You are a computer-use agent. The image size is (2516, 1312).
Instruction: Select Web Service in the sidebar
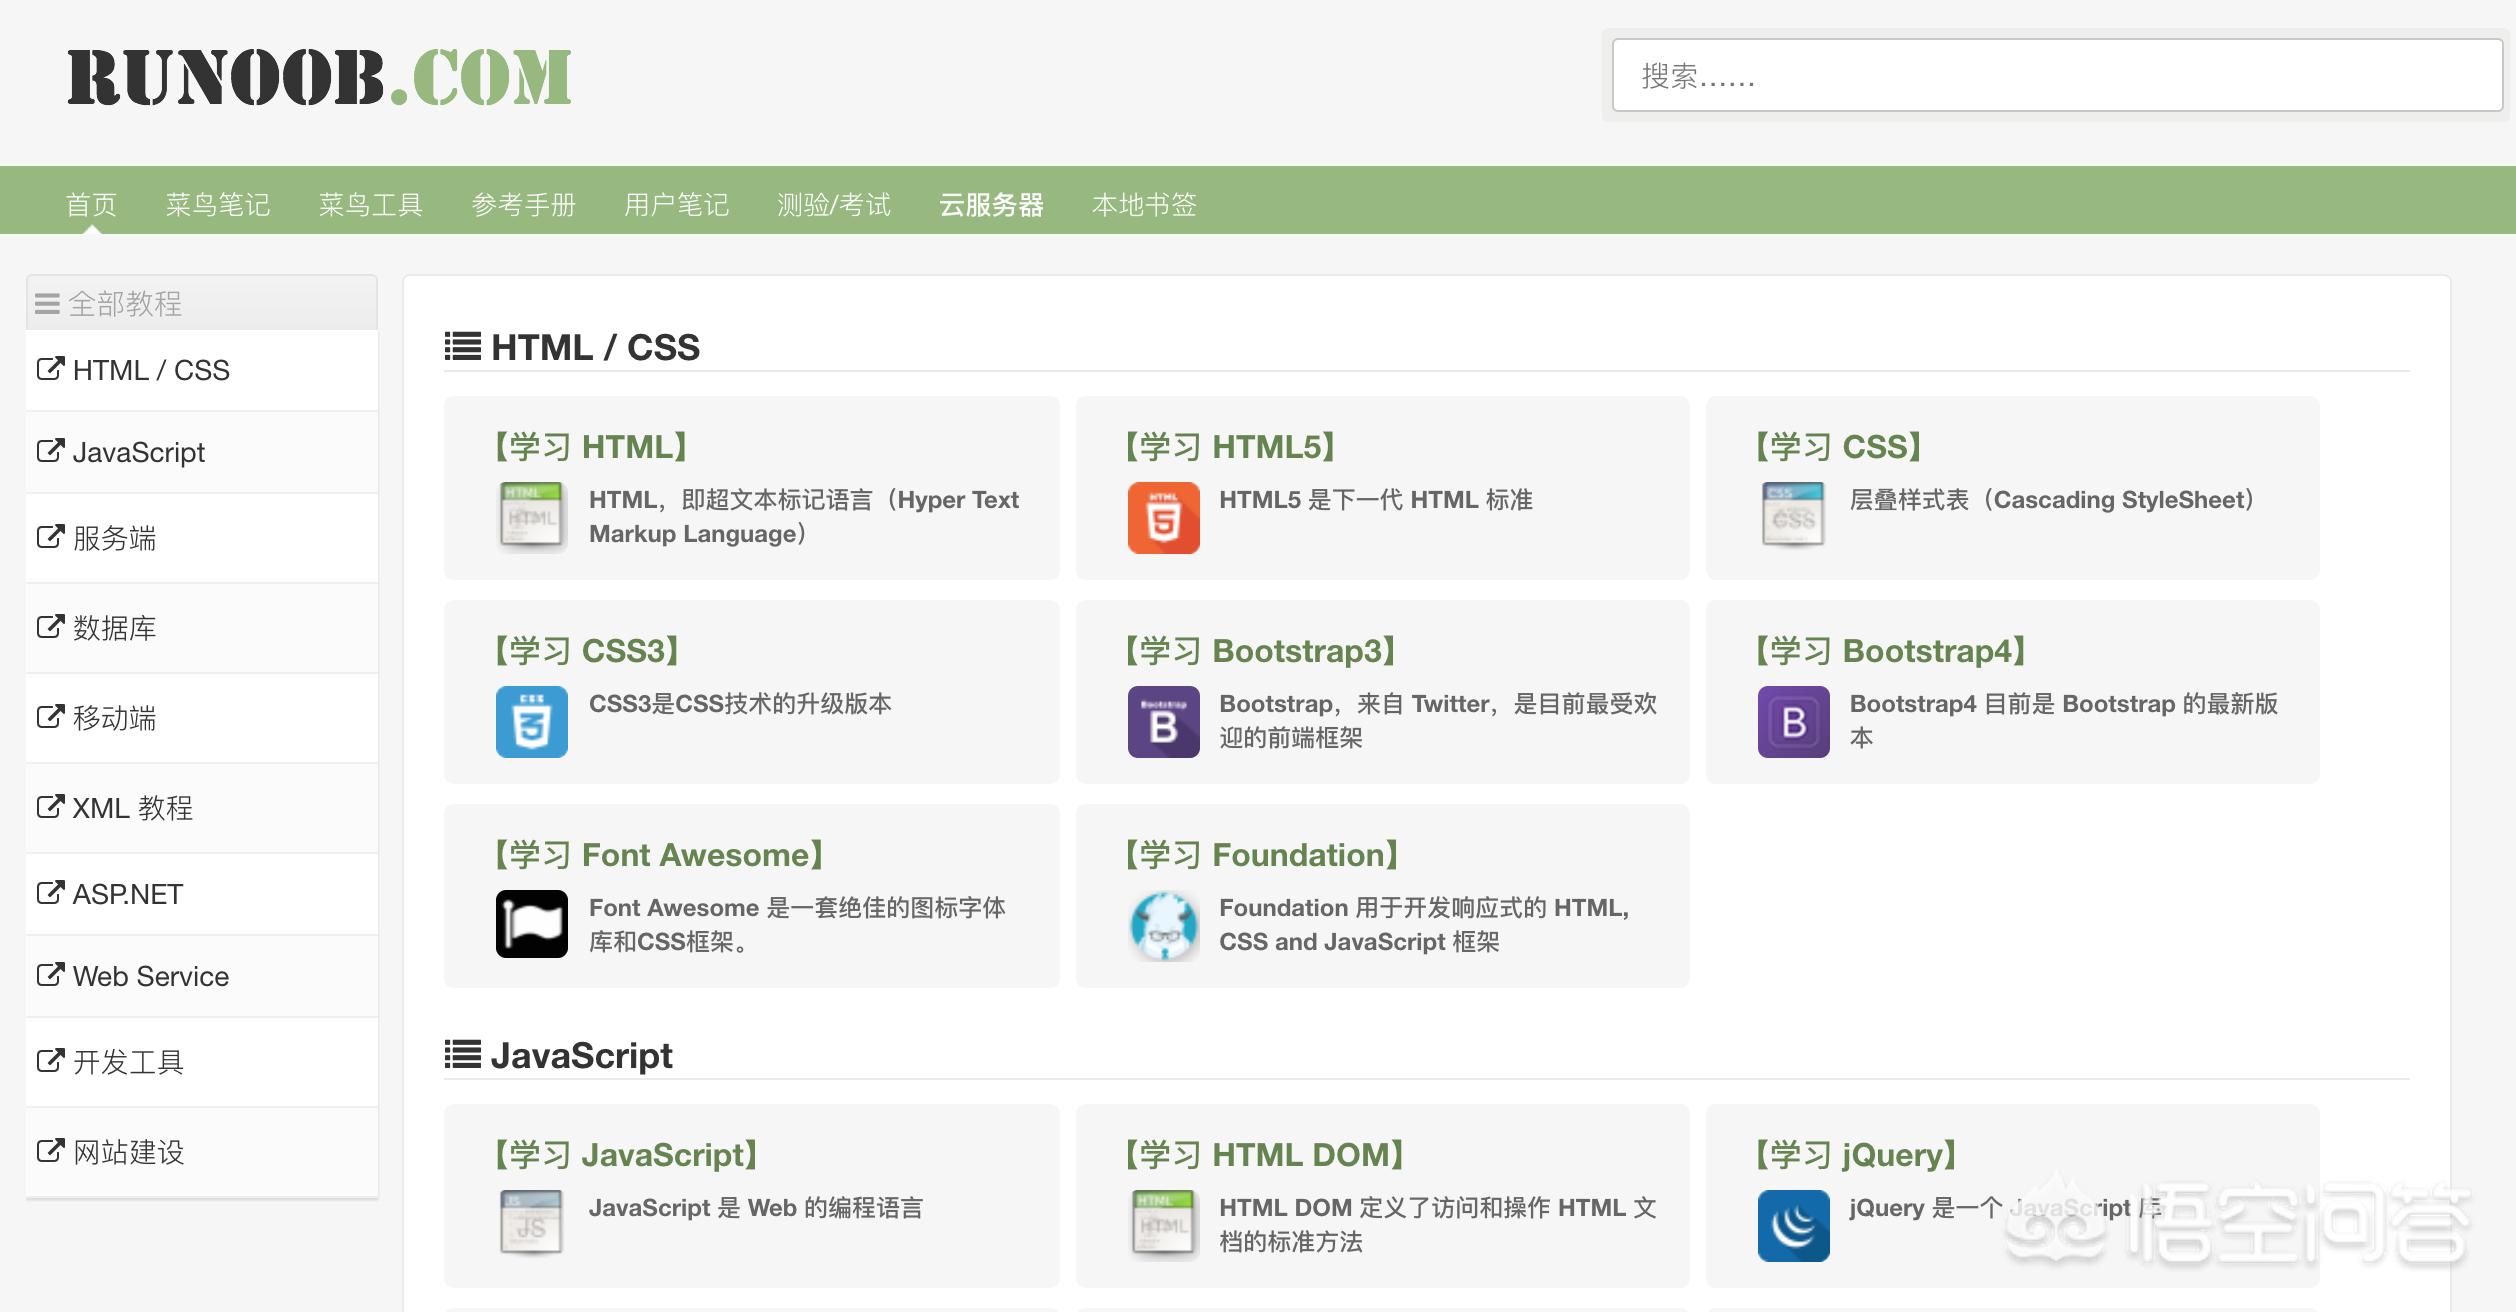(x=150, y=976)
